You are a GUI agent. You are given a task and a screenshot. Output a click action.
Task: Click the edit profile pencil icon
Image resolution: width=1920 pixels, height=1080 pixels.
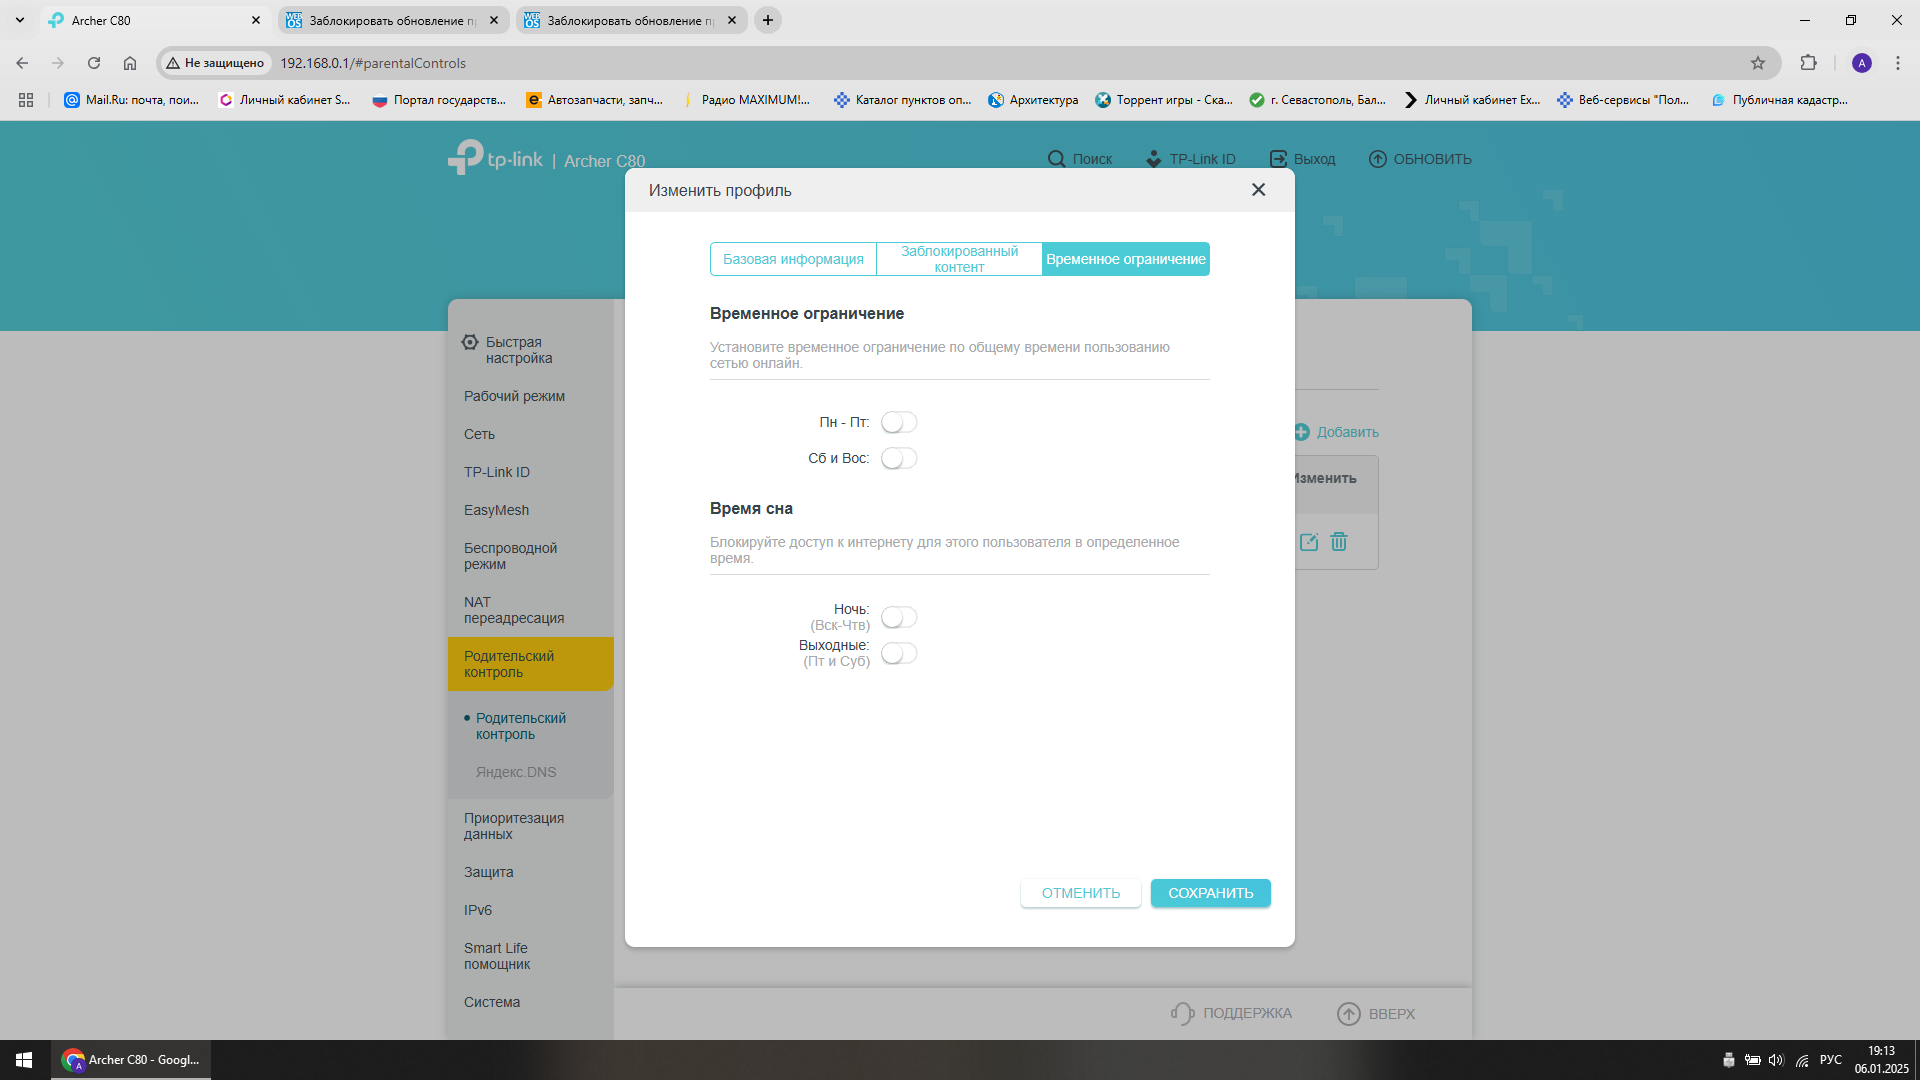[1308, 542]
